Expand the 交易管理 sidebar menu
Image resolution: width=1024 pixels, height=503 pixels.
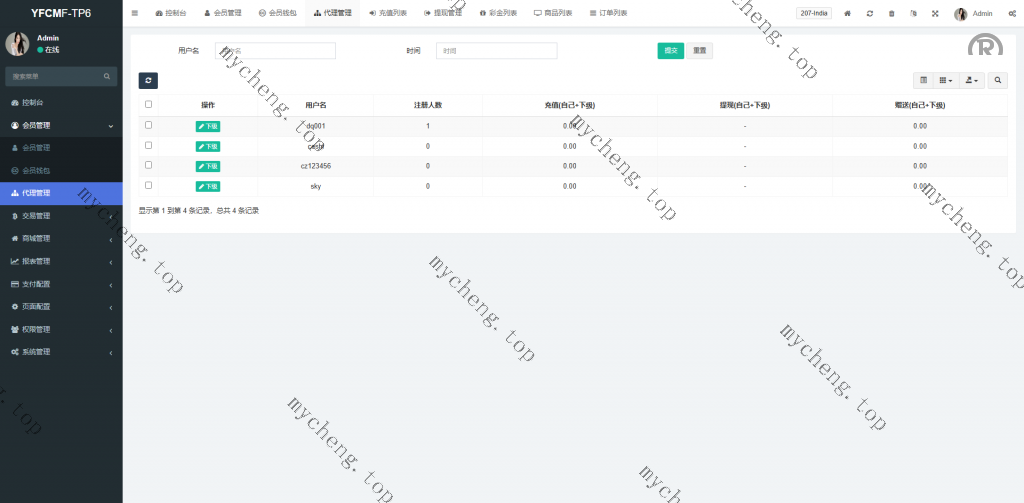pyautogui.click(x=61, y=216)
